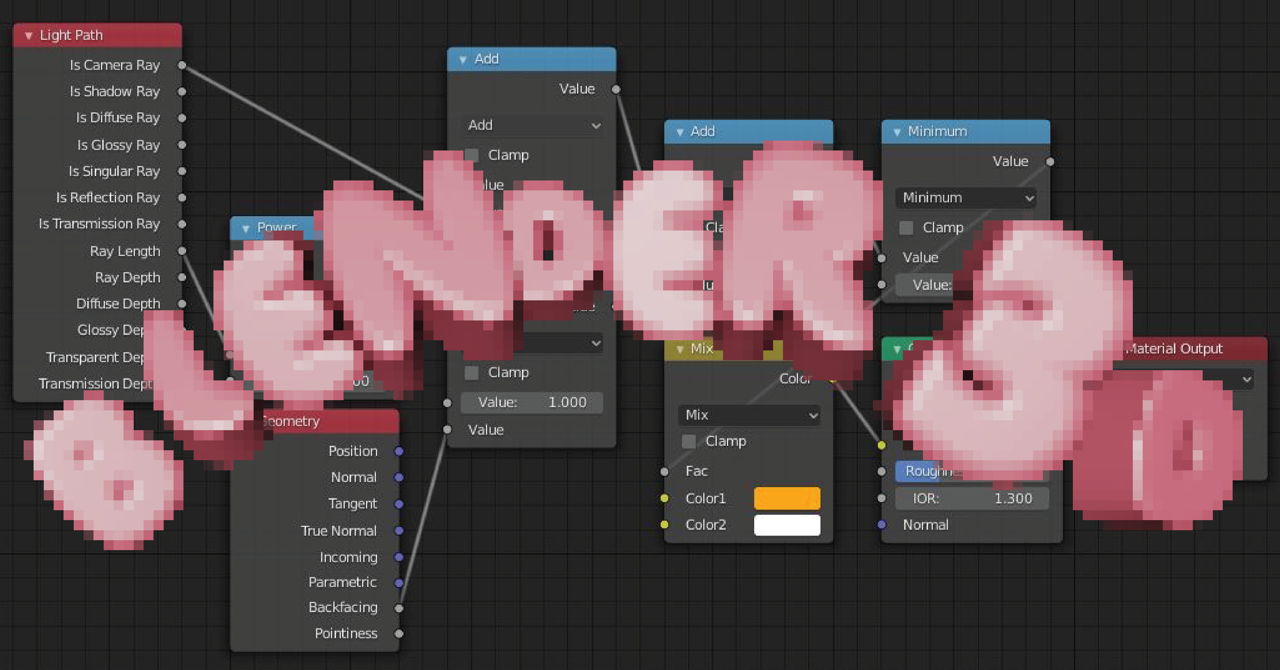The height and width of the screenshot is (670, 1280).
Task: Click the Geometry Position output socket
Action: click(x=399, y=451)
